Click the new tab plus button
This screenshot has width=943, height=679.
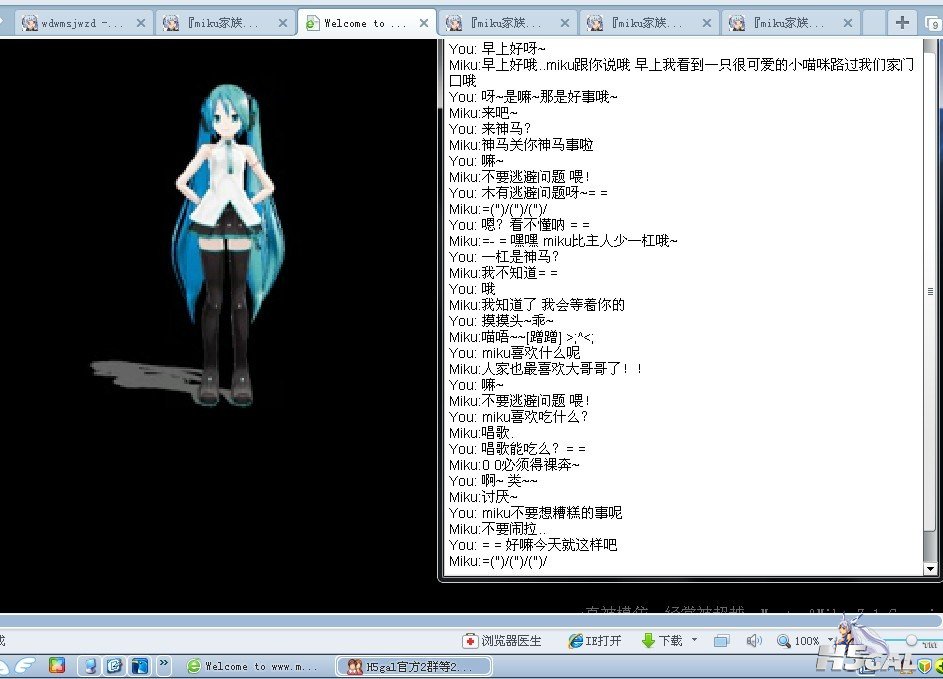pos(903,22)
